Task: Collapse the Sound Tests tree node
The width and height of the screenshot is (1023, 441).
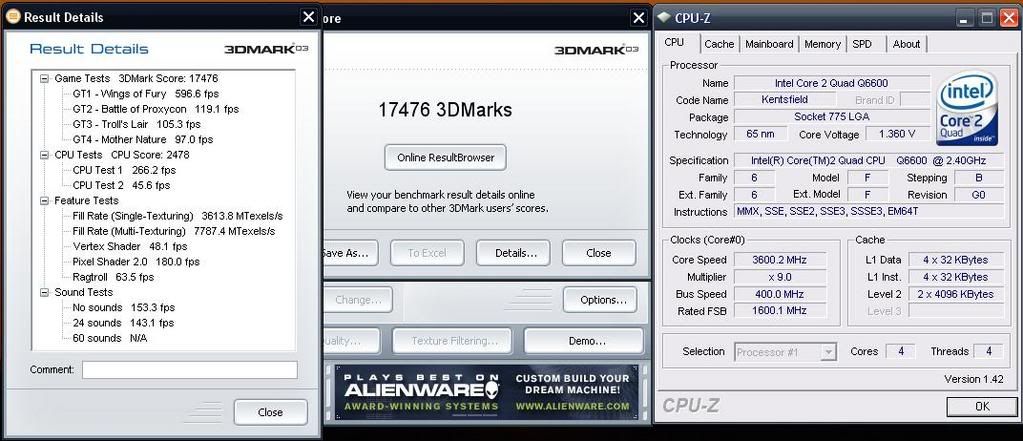Action: tap(44, 292)
